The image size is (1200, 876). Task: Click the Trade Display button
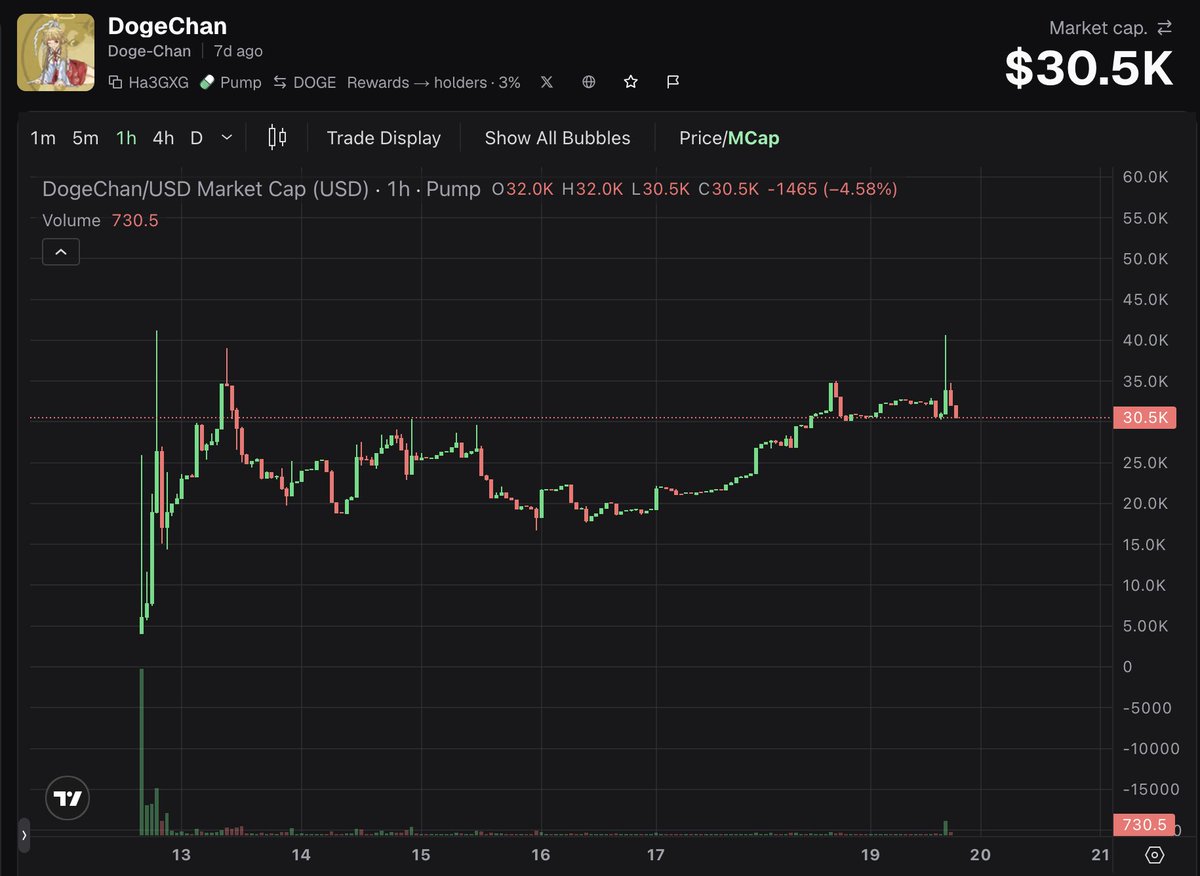point(384,138)
